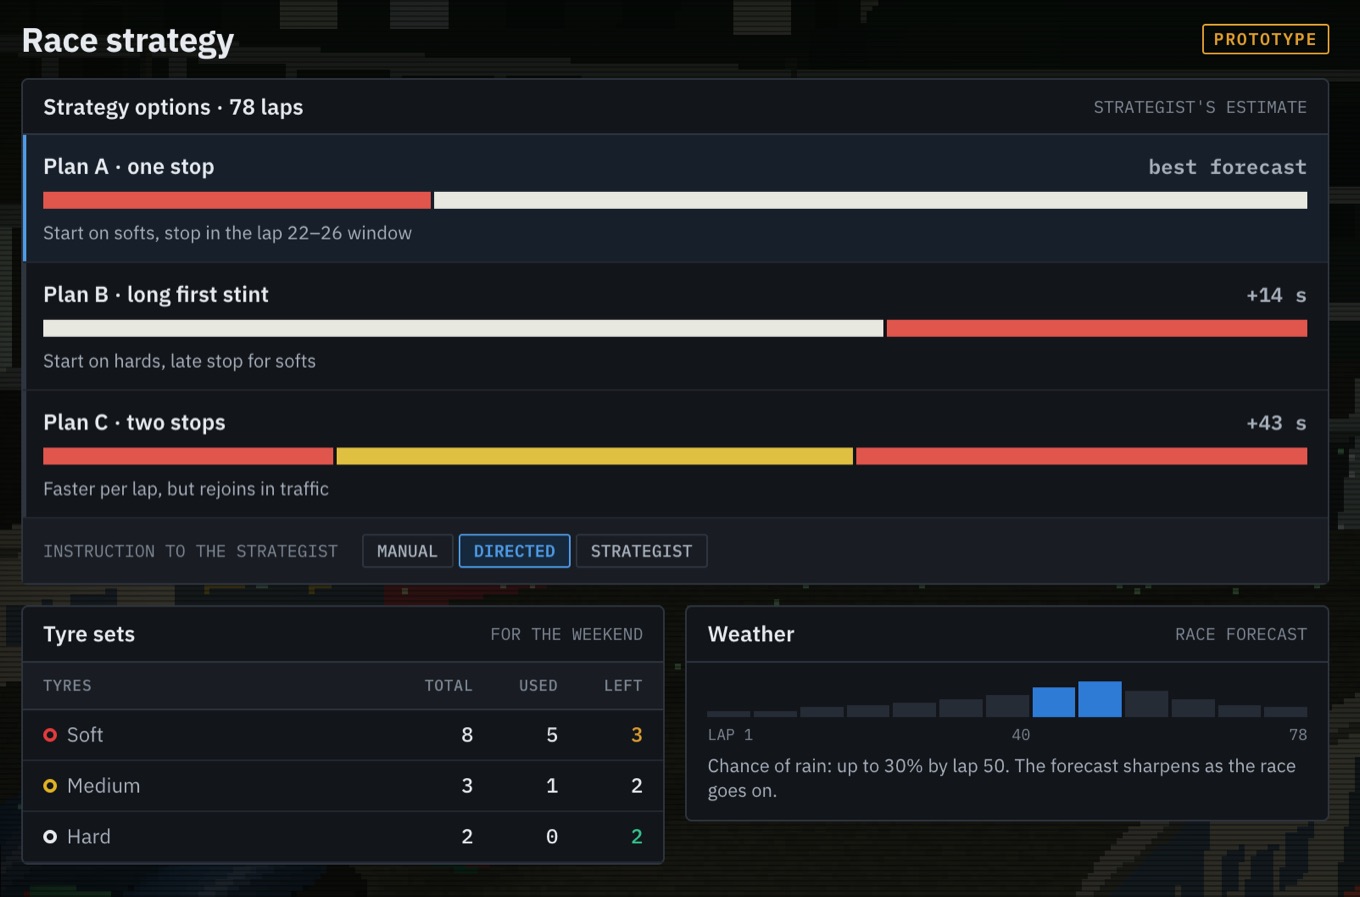The width and height of the screenshot is (1360, 897).
Task: Click Plan A's red soft stint bar
Action: pos(237,200)
